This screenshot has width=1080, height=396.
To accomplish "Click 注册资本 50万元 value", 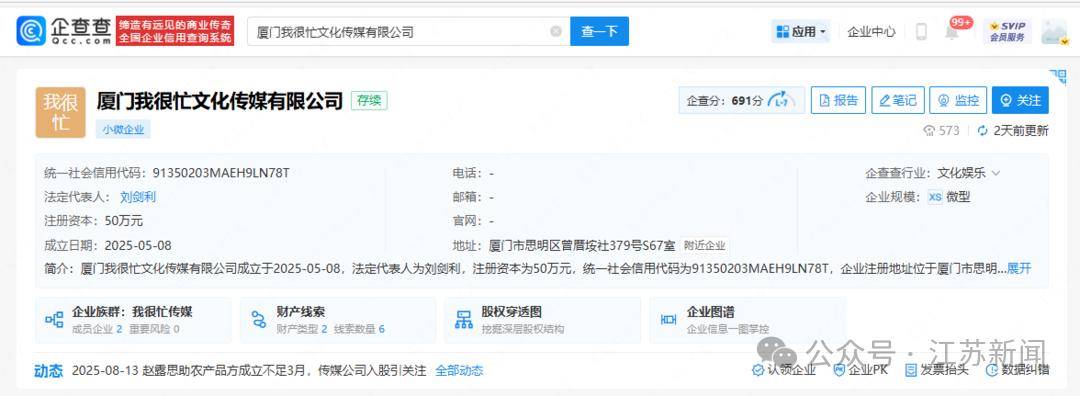I will [x=123, y=221].
